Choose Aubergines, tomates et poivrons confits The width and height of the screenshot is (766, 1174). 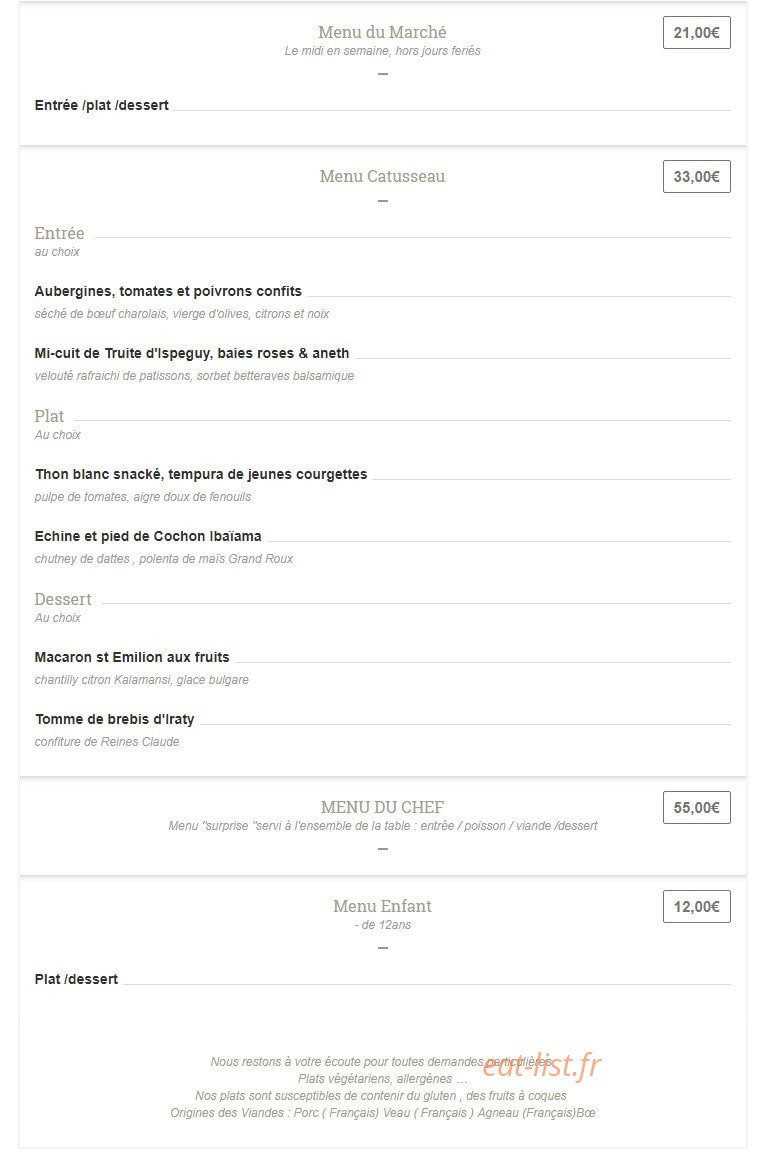click(168, 291)
